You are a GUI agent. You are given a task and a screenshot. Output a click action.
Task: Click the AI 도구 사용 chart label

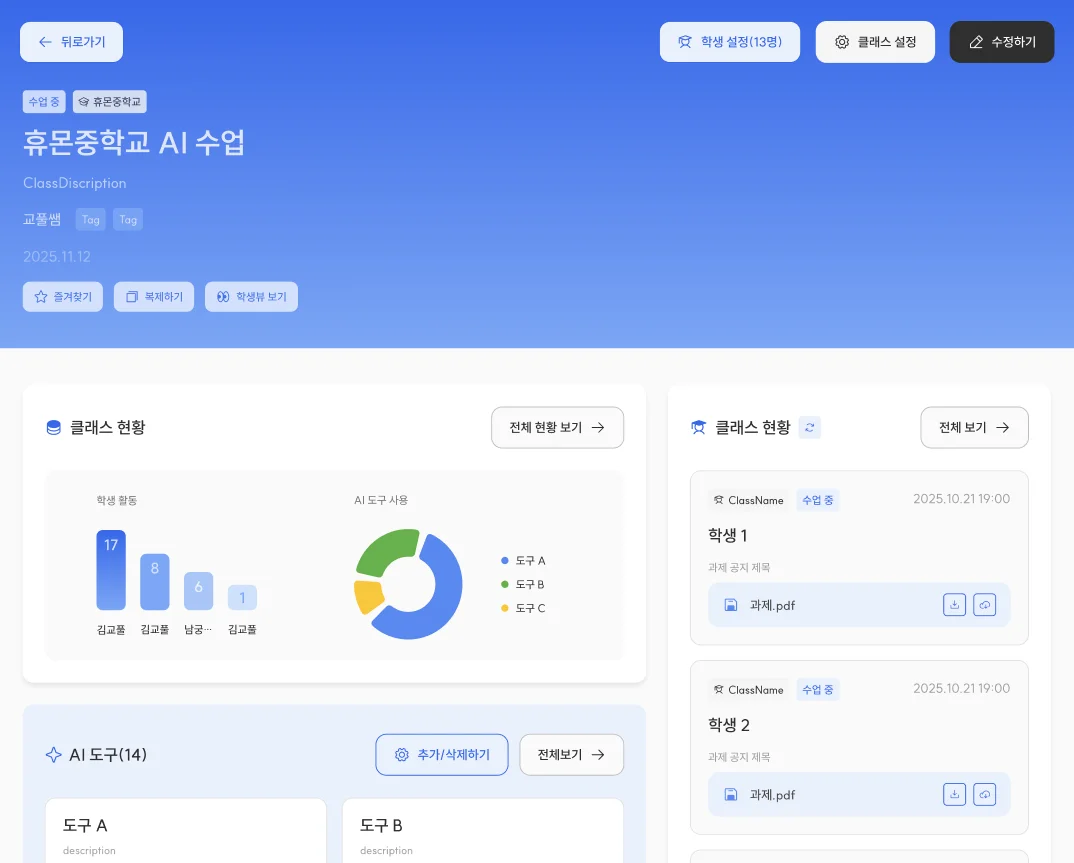pos(381,500)
